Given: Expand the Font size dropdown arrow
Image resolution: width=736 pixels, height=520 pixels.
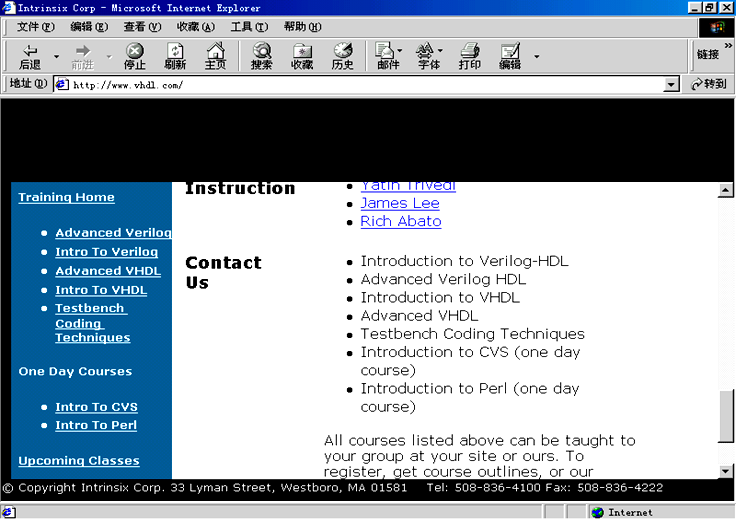Looking at the screenshot, I should point(440,50).
